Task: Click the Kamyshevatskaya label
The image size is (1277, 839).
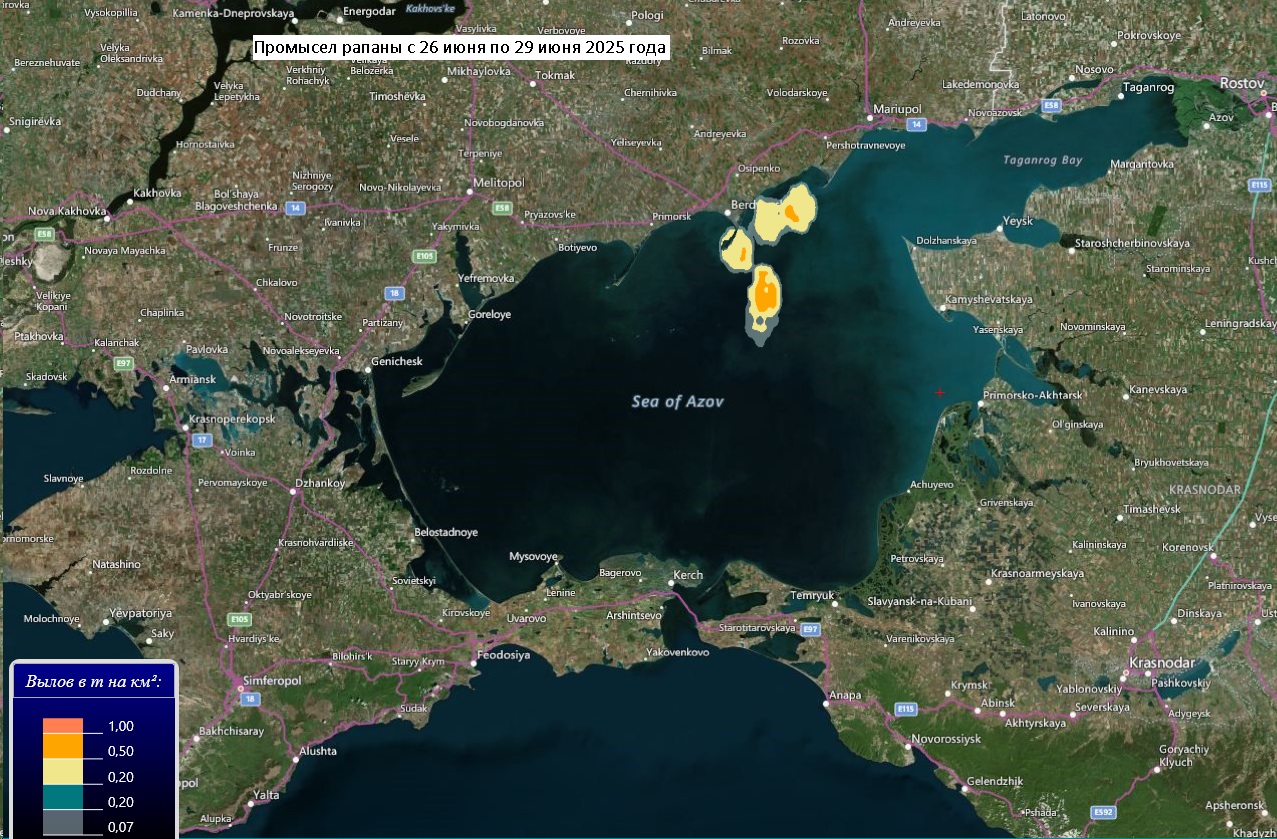Action: (x=989, y=300)
